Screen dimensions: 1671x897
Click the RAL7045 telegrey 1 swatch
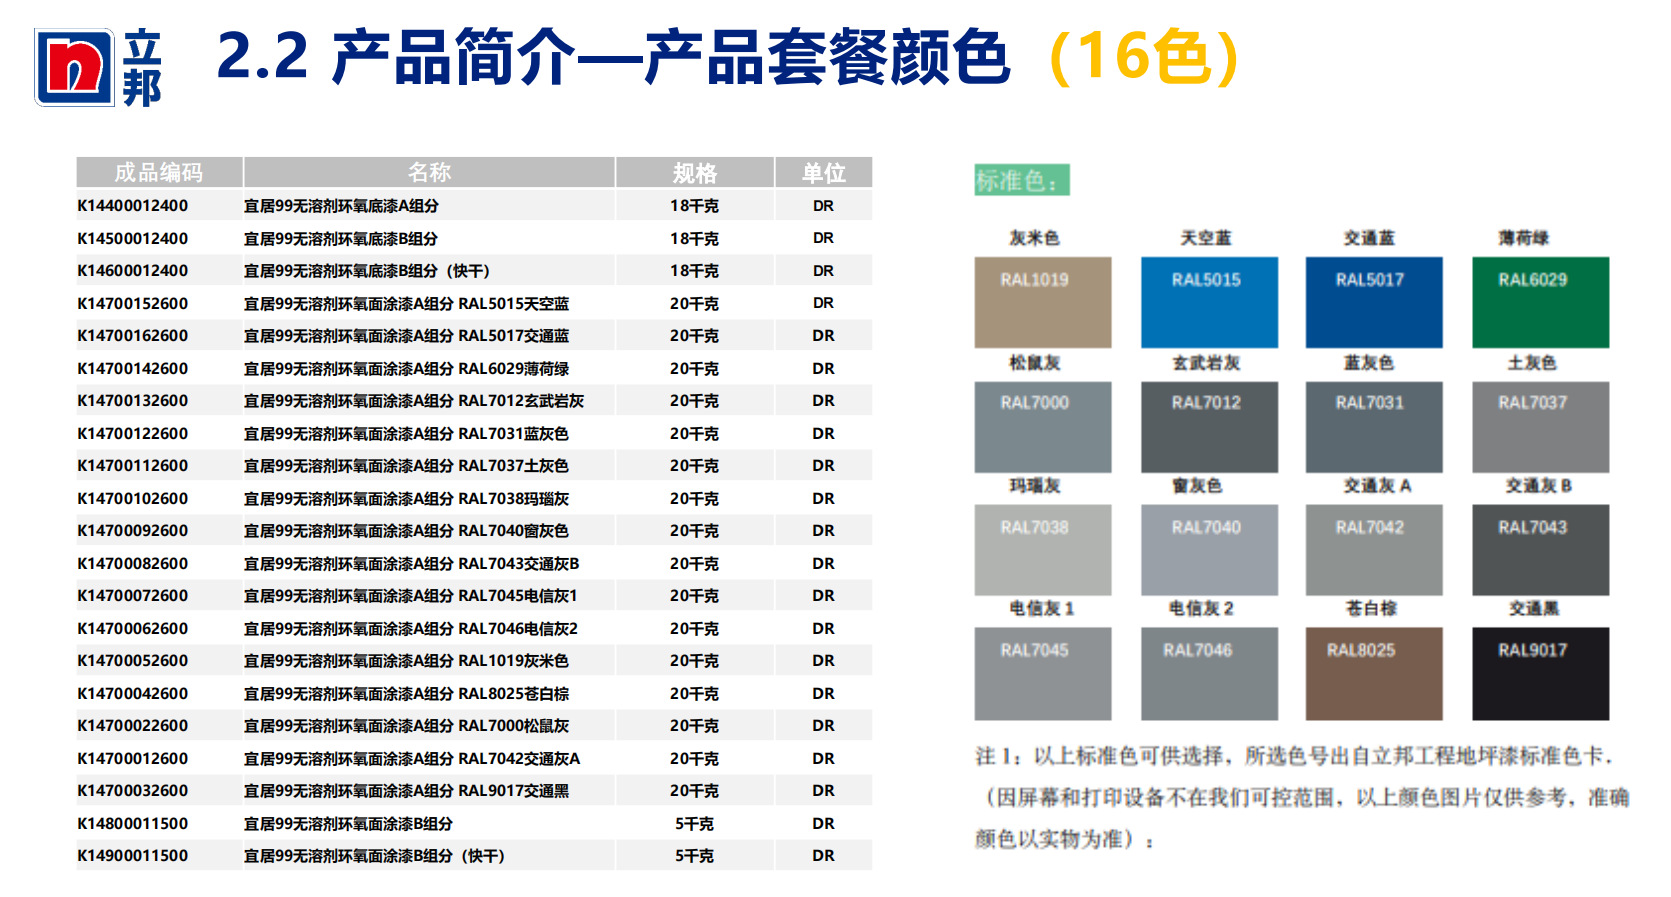tap(1043, 674)
